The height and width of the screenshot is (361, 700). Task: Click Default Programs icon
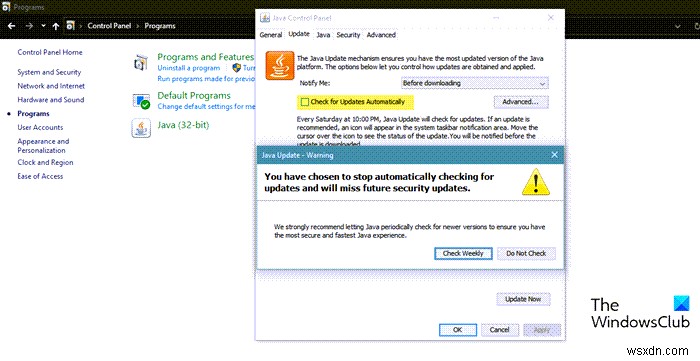tap(141, 101)
